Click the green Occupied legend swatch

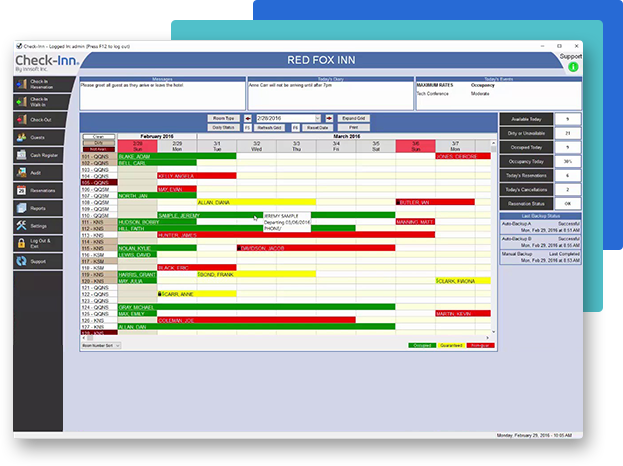[x=421, y=346]
